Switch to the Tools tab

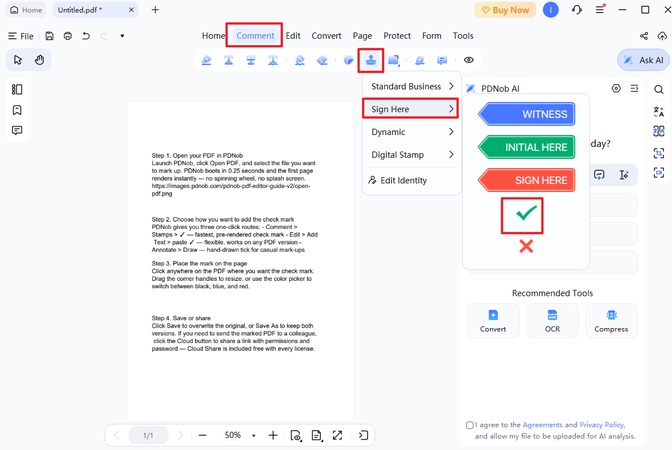pyautogui.click(x=463, y=36)
